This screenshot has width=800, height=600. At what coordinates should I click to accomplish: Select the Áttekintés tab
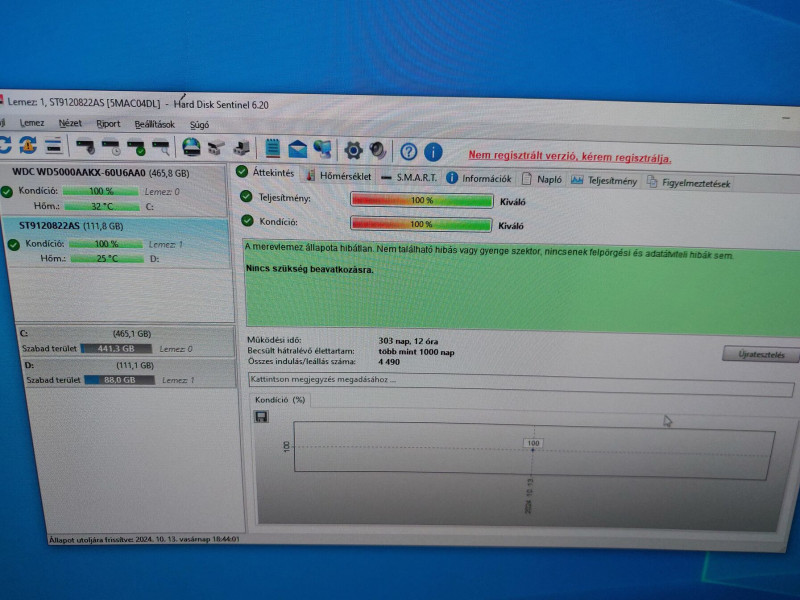[265, 172]
